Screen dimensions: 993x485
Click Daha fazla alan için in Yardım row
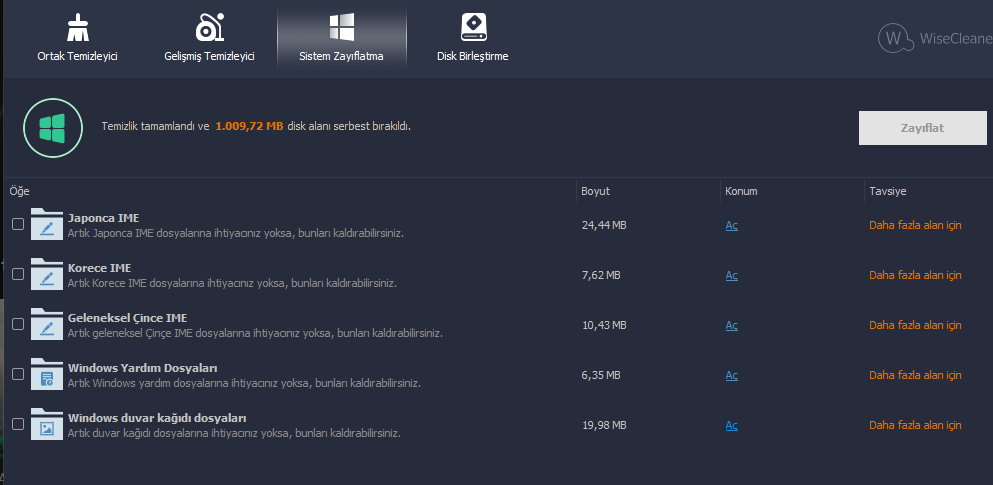pos(915,375)
